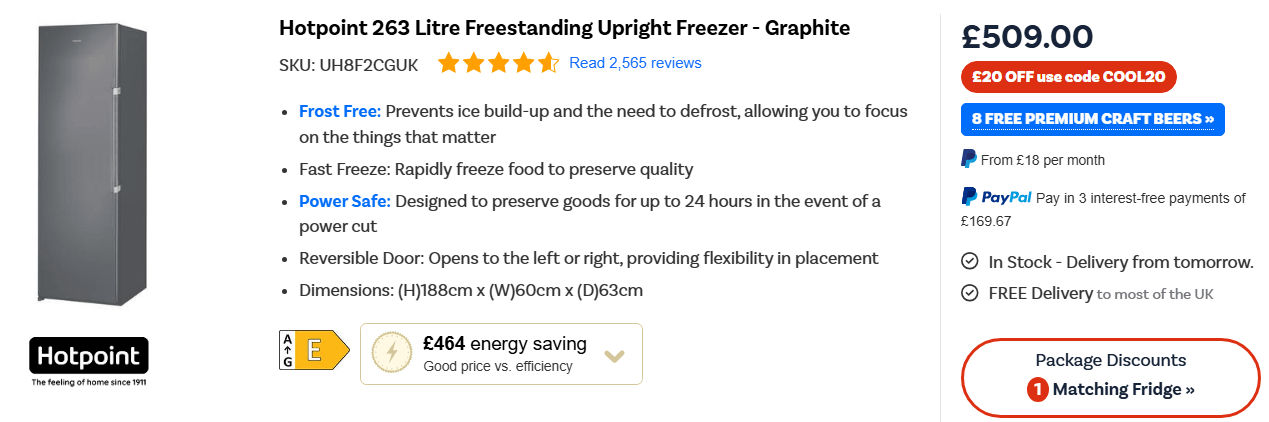Image resolution: width=1269 pixels, height=422 pixels.
Task: Click the From £18 per month finance text
Action: point(1043,160)
